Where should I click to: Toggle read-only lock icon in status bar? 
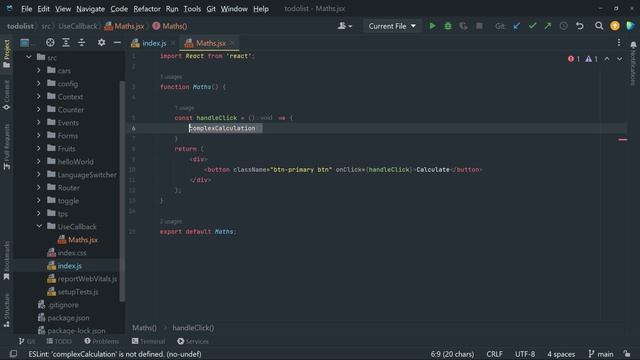click(x=627, y=354)
